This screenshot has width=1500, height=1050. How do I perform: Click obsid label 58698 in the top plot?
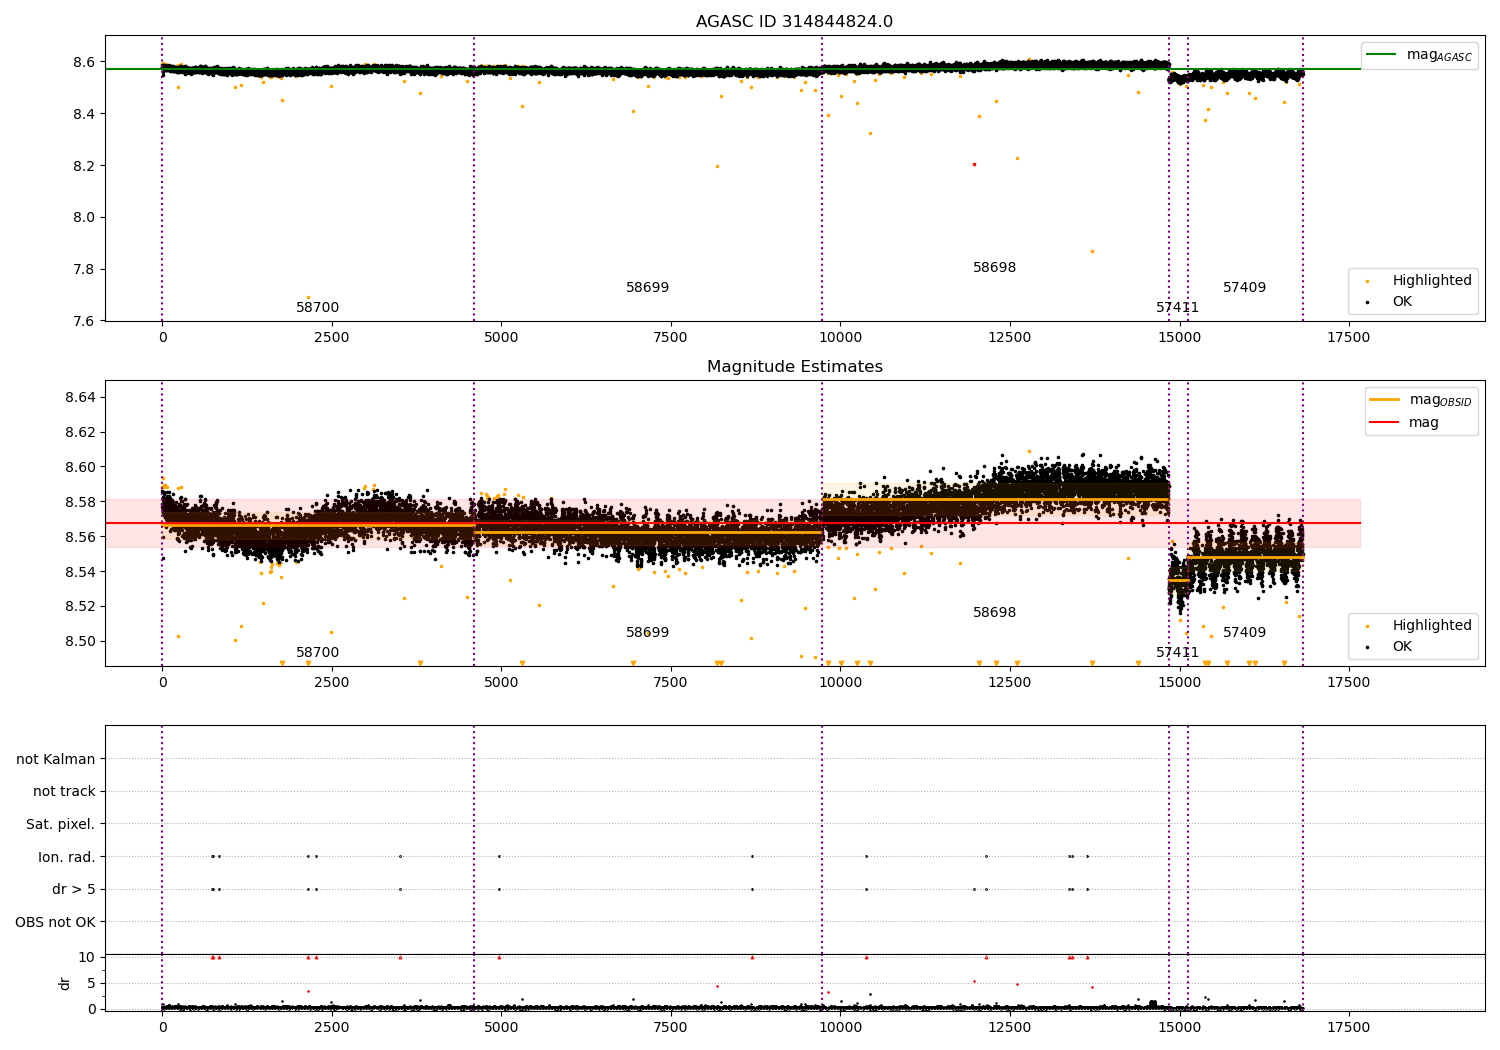994,268
